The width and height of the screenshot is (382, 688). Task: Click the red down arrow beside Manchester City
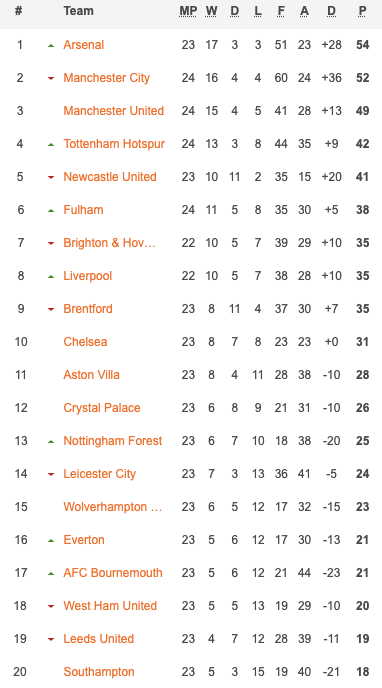[51, 79]
